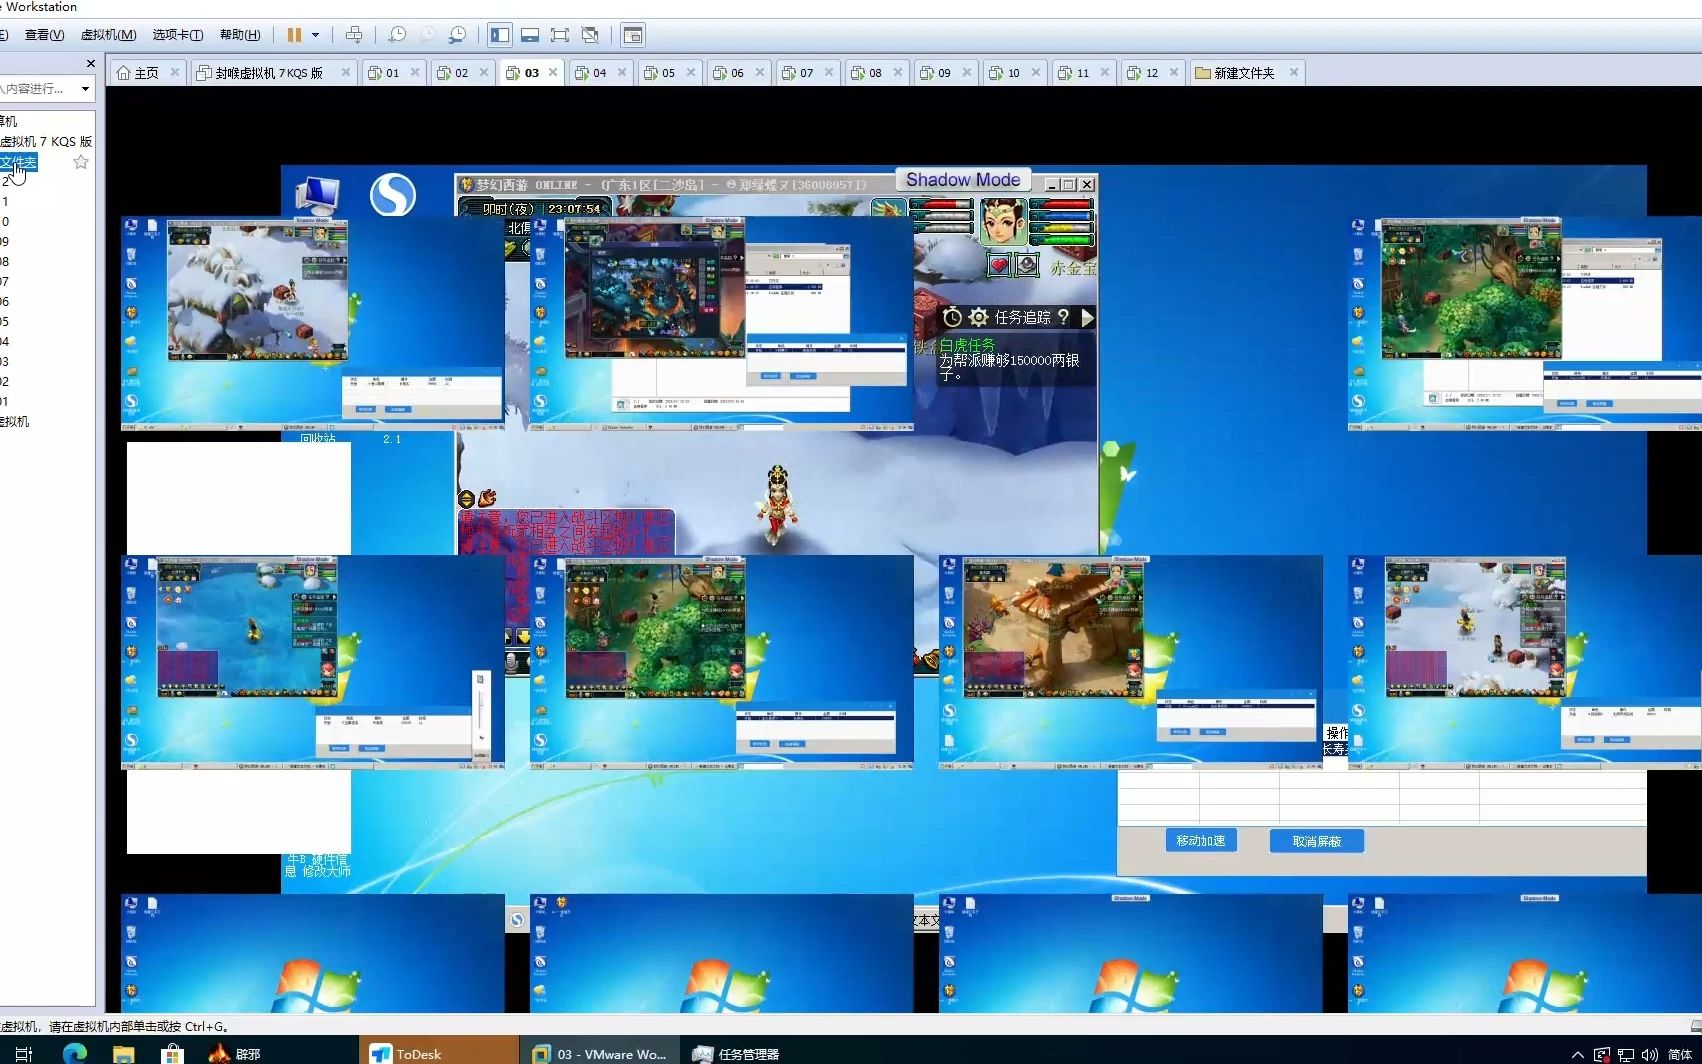The width and height of the screenshot is (1702, 1064).
Task: Open the 辟邪 taskbar app
Action: point(235,1054)
